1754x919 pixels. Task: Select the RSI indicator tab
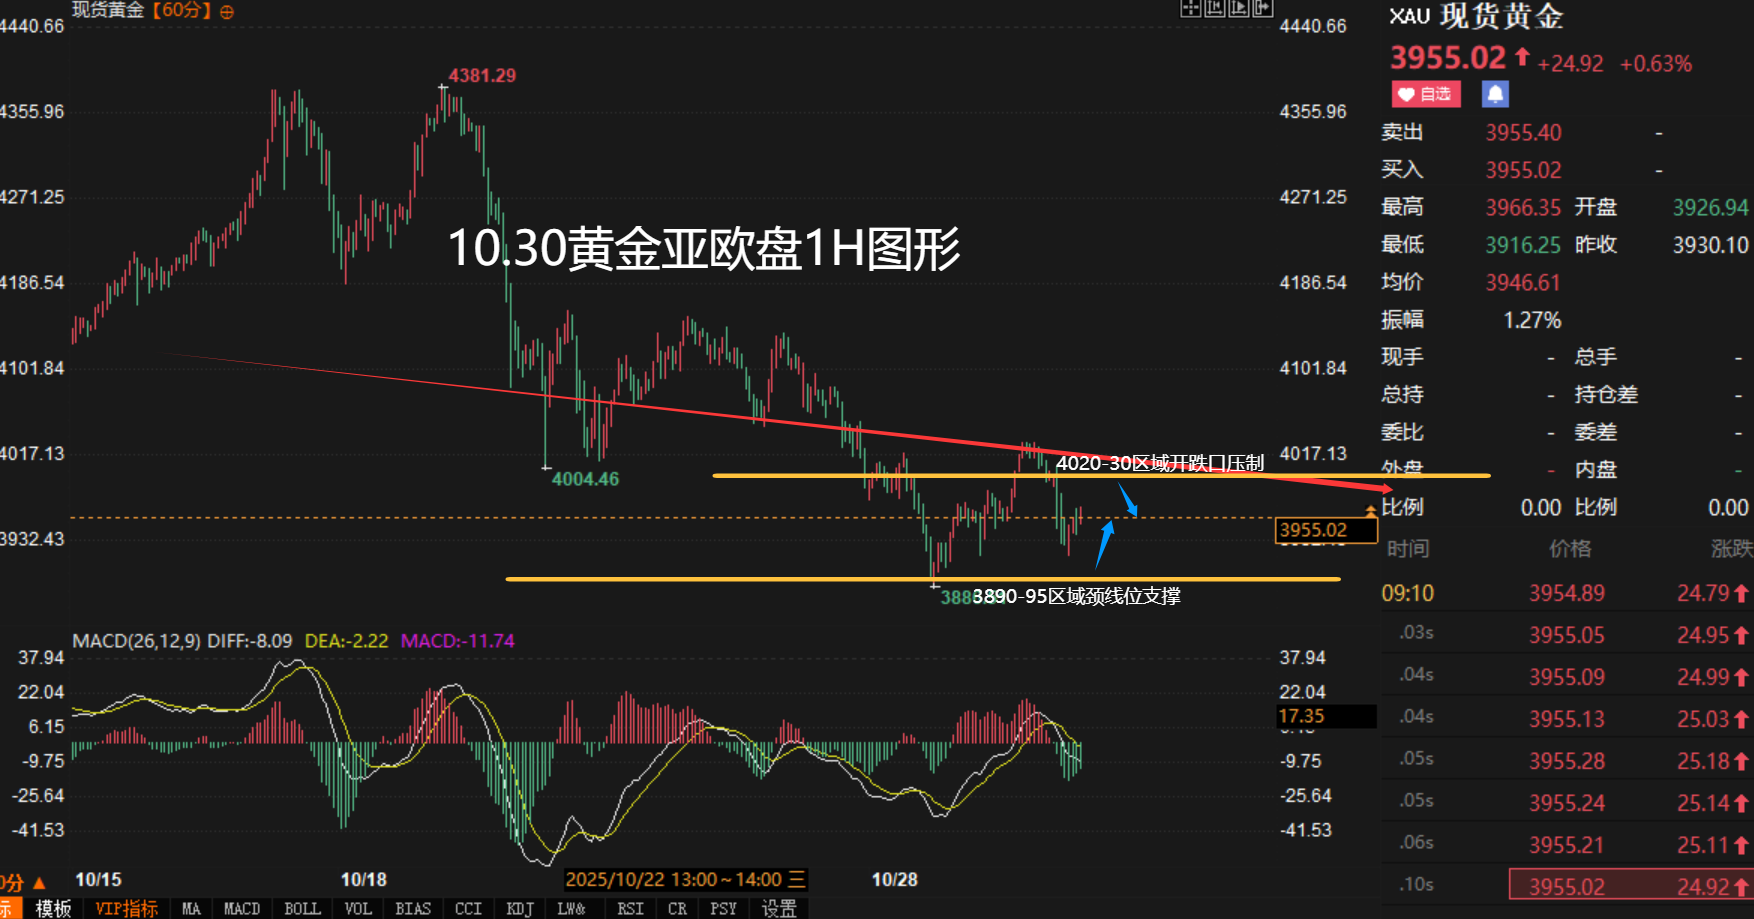630,908
